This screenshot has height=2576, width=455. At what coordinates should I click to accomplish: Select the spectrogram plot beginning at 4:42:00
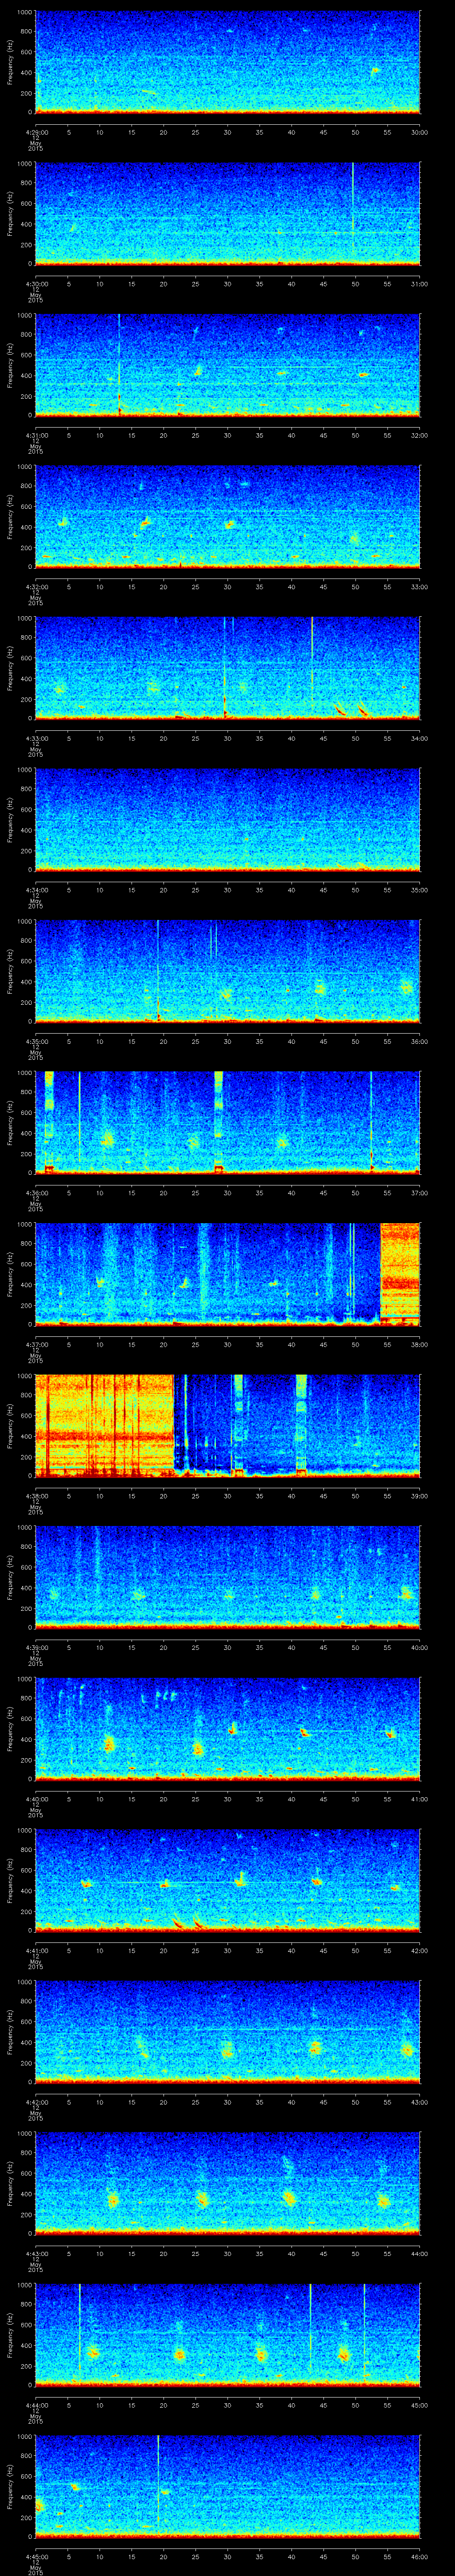tap(227, 2032)
